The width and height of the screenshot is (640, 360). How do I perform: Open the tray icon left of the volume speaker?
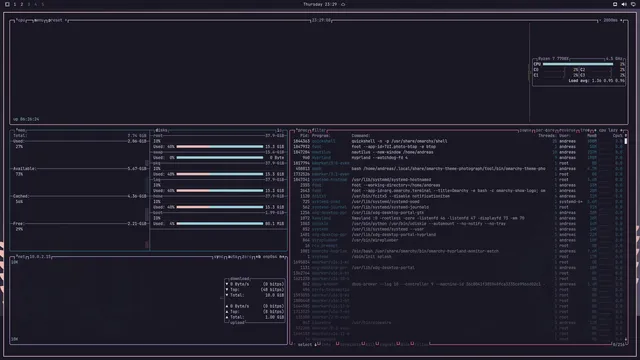pyautogui.click(x=615, y=4)
